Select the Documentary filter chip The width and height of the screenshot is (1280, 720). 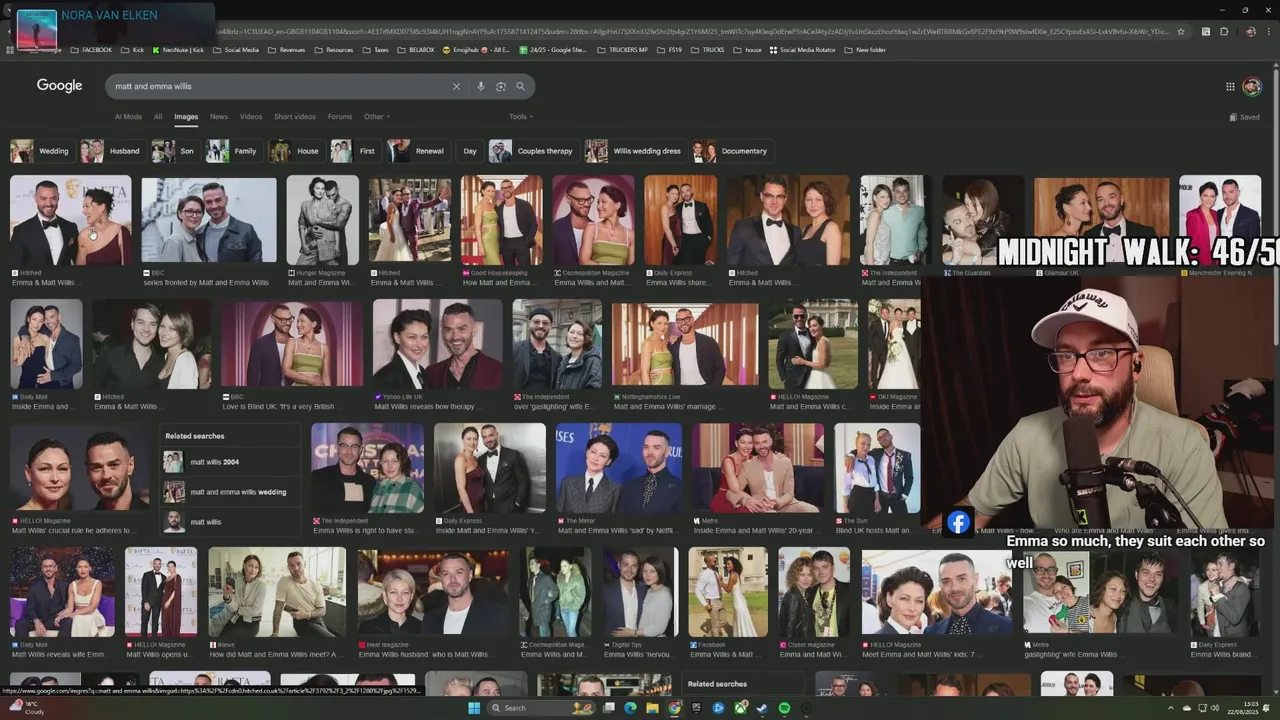click(732, 151)
